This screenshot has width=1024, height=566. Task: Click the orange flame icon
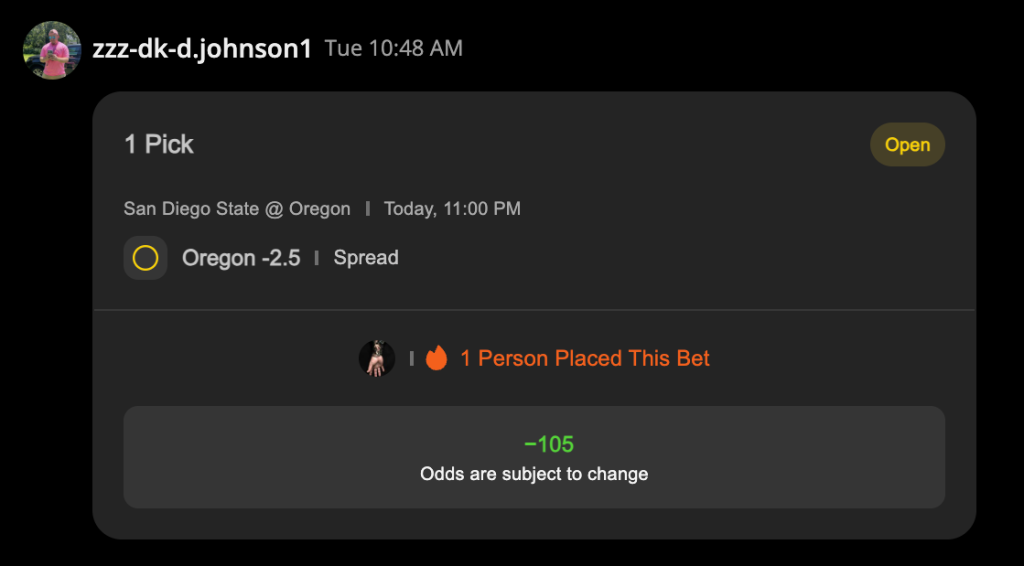[436, 358]
